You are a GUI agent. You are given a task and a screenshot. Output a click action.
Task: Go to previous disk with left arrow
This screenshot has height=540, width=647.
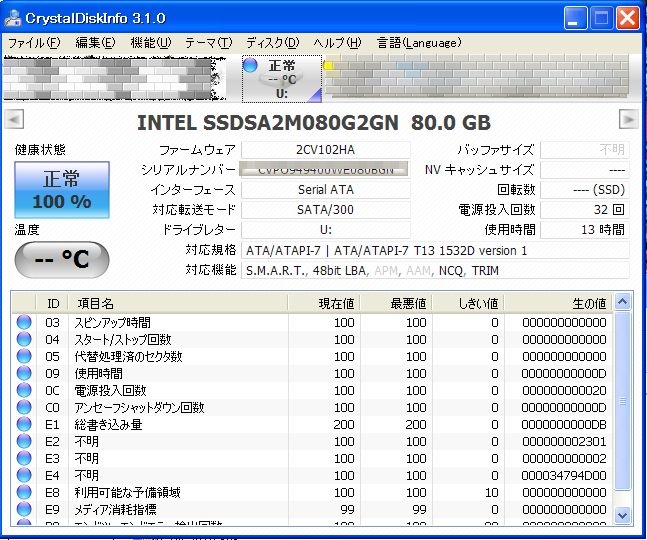point(15,120)
